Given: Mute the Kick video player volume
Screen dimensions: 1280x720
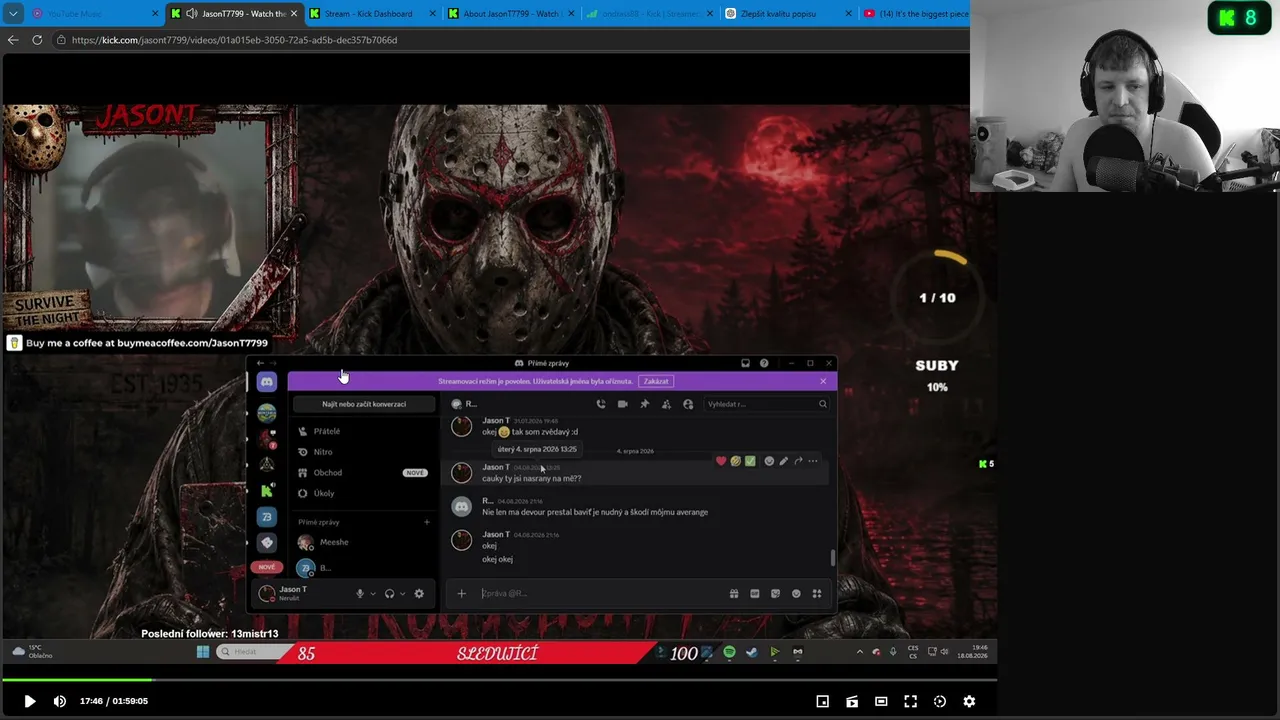Looking at the screenshot, I should (60, 701).
